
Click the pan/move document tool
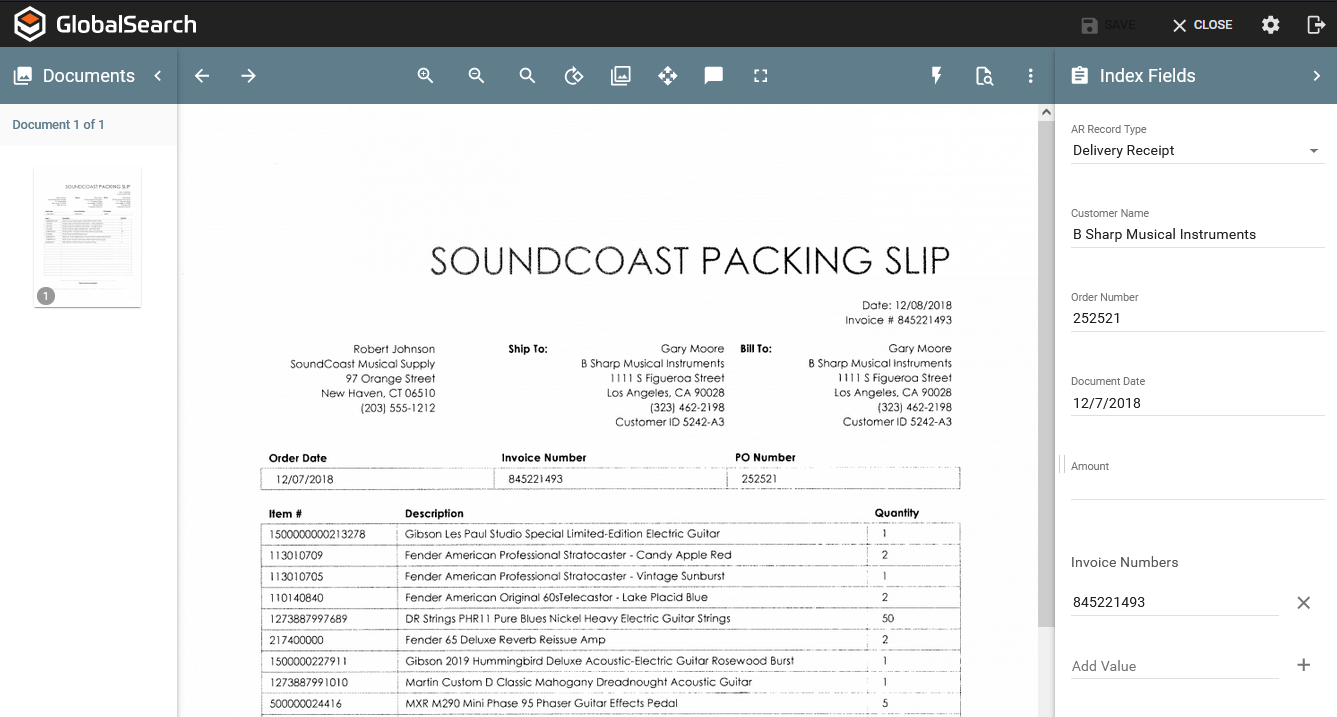[x=668, y=76]
